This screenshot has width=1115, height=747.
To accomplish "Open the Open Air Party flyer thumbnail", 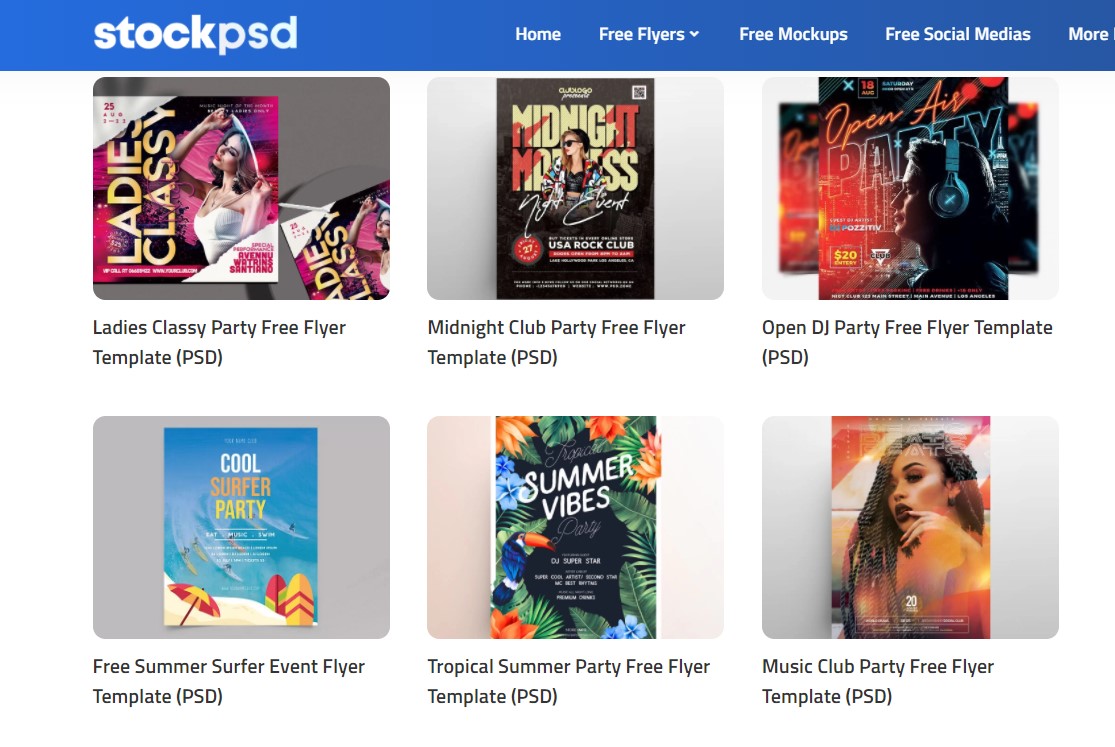I will [910, 189].
